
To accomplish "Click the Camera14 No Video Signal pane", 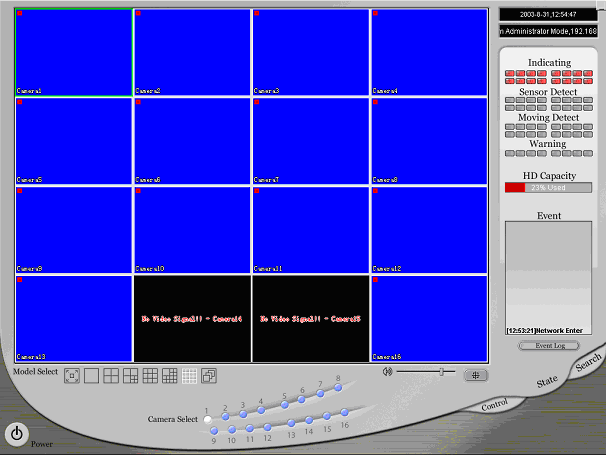I will point(192,319).
